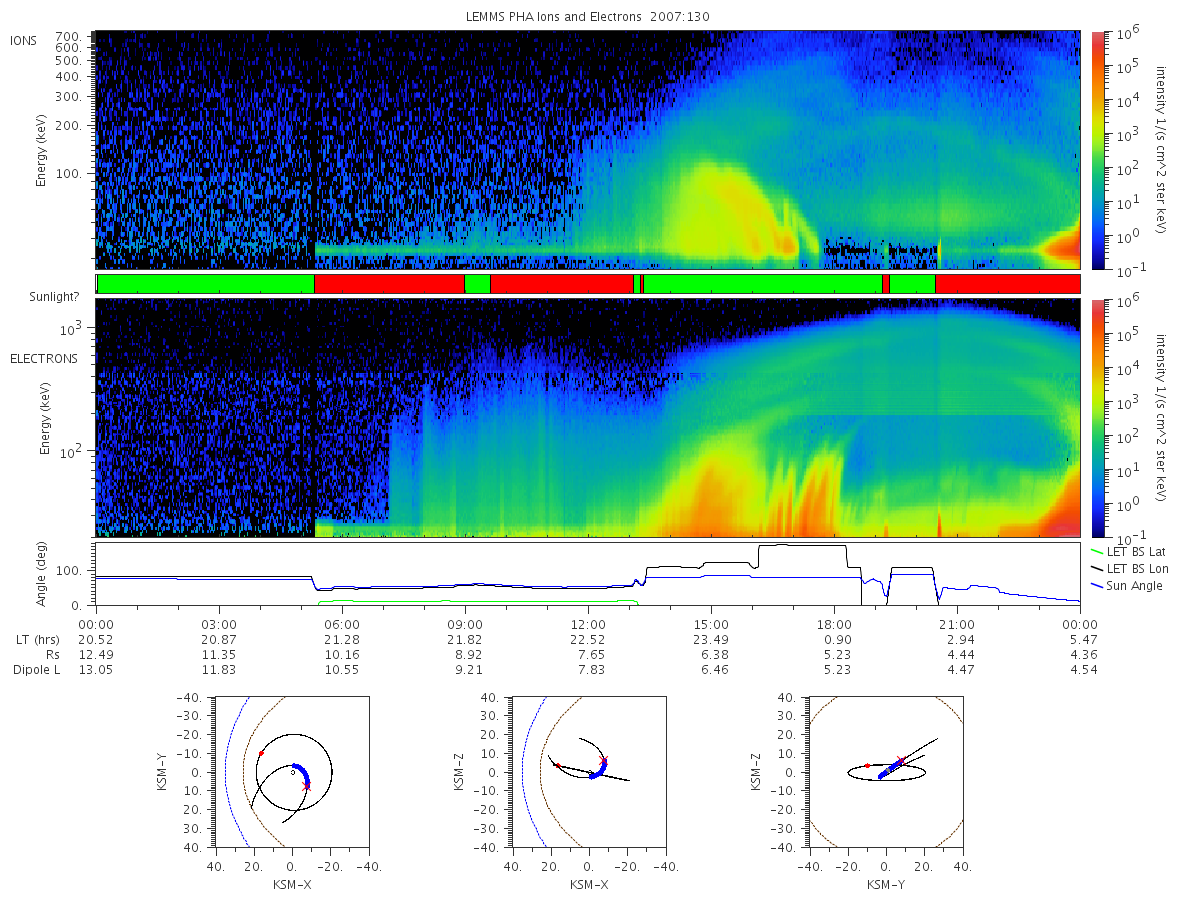
Task: Click the Rs value "4.36"
Action: tap(1081, 654)
